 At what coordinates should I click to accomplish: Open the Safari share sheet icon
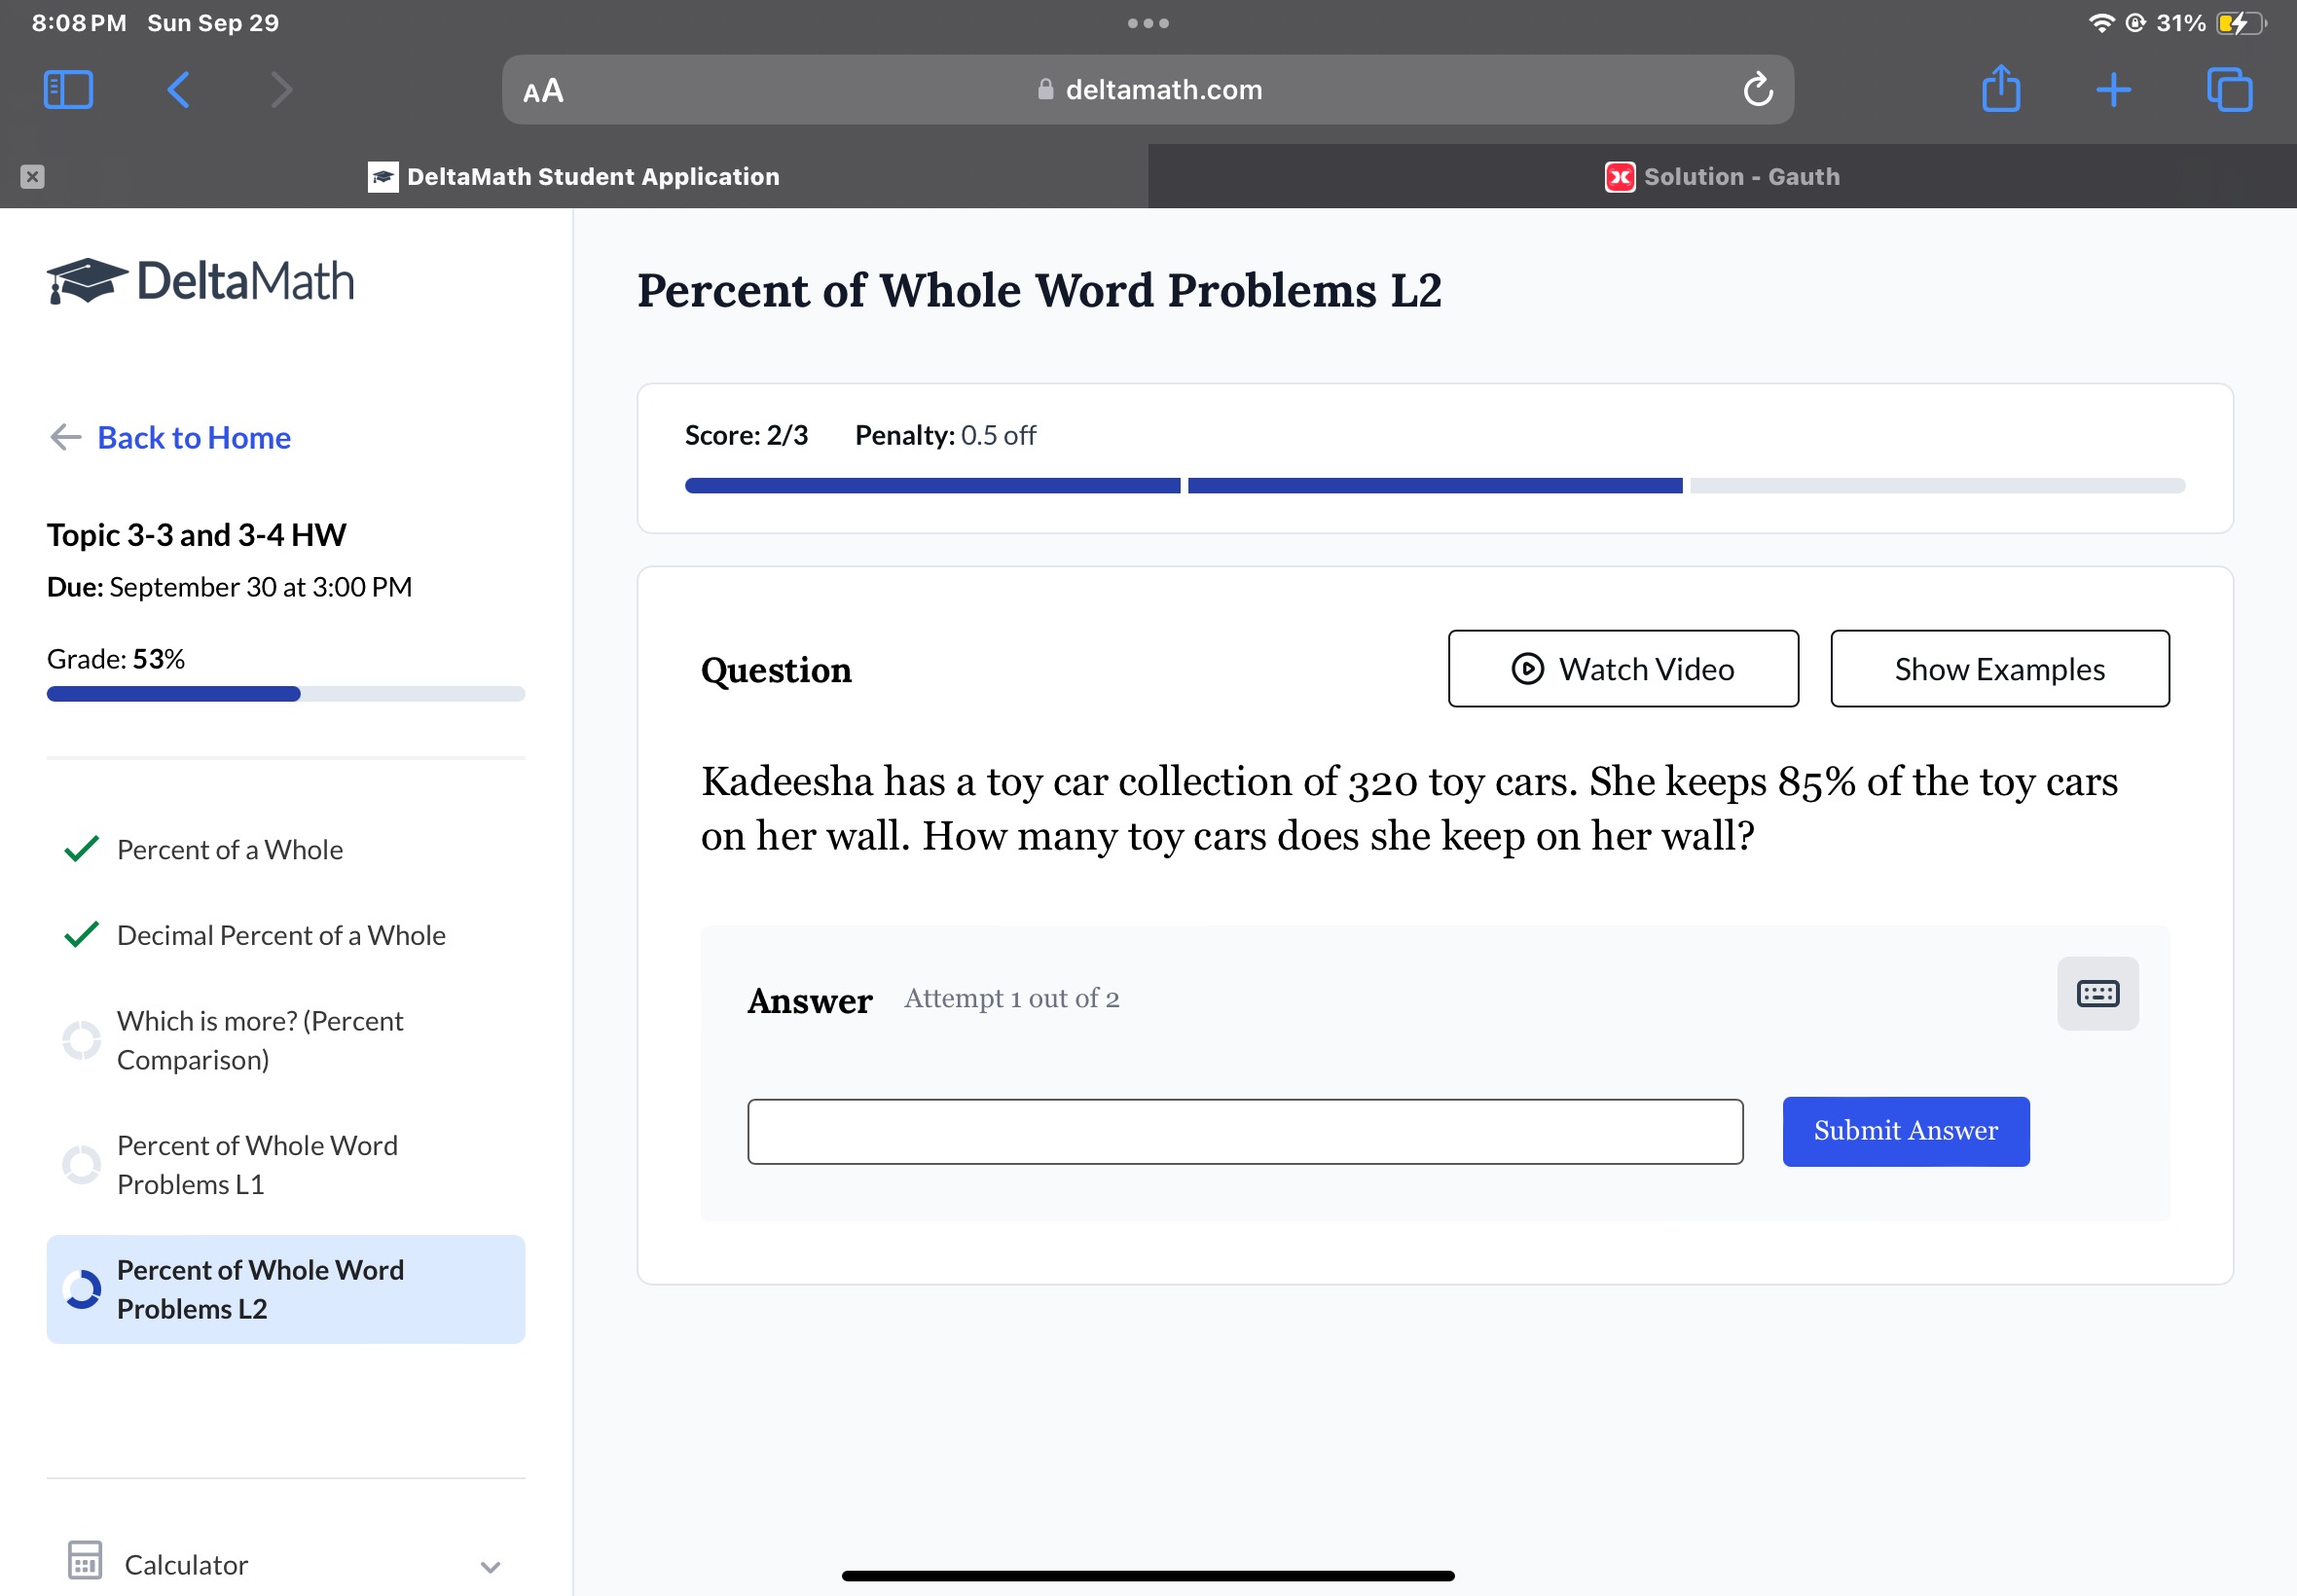[x=2000, y=88]
